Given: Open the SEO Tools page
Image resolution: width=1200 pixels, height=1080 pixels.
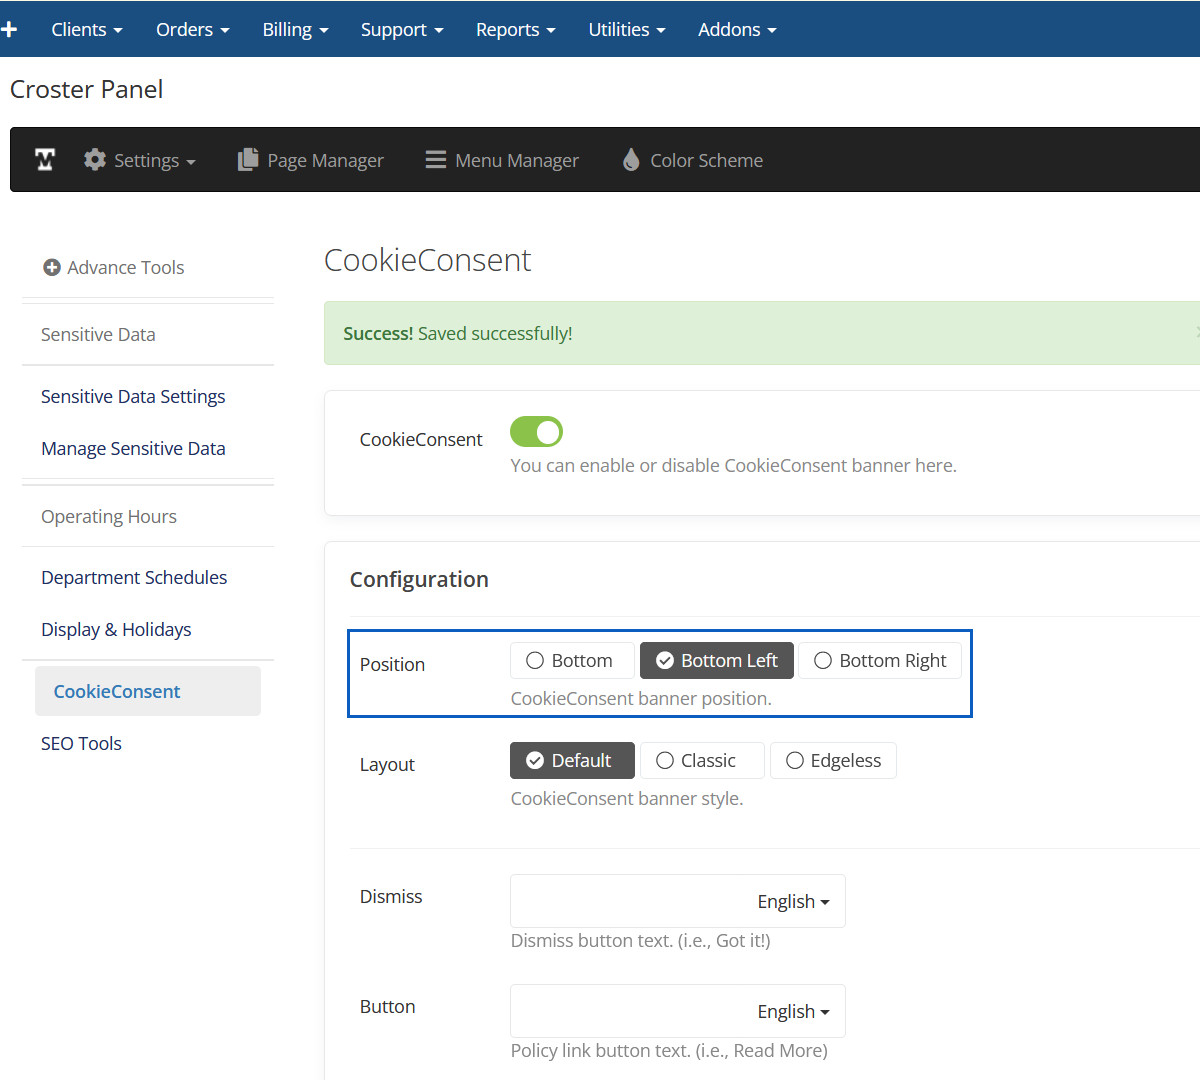Looking at the screenshot, I should (x=81, y=744).
